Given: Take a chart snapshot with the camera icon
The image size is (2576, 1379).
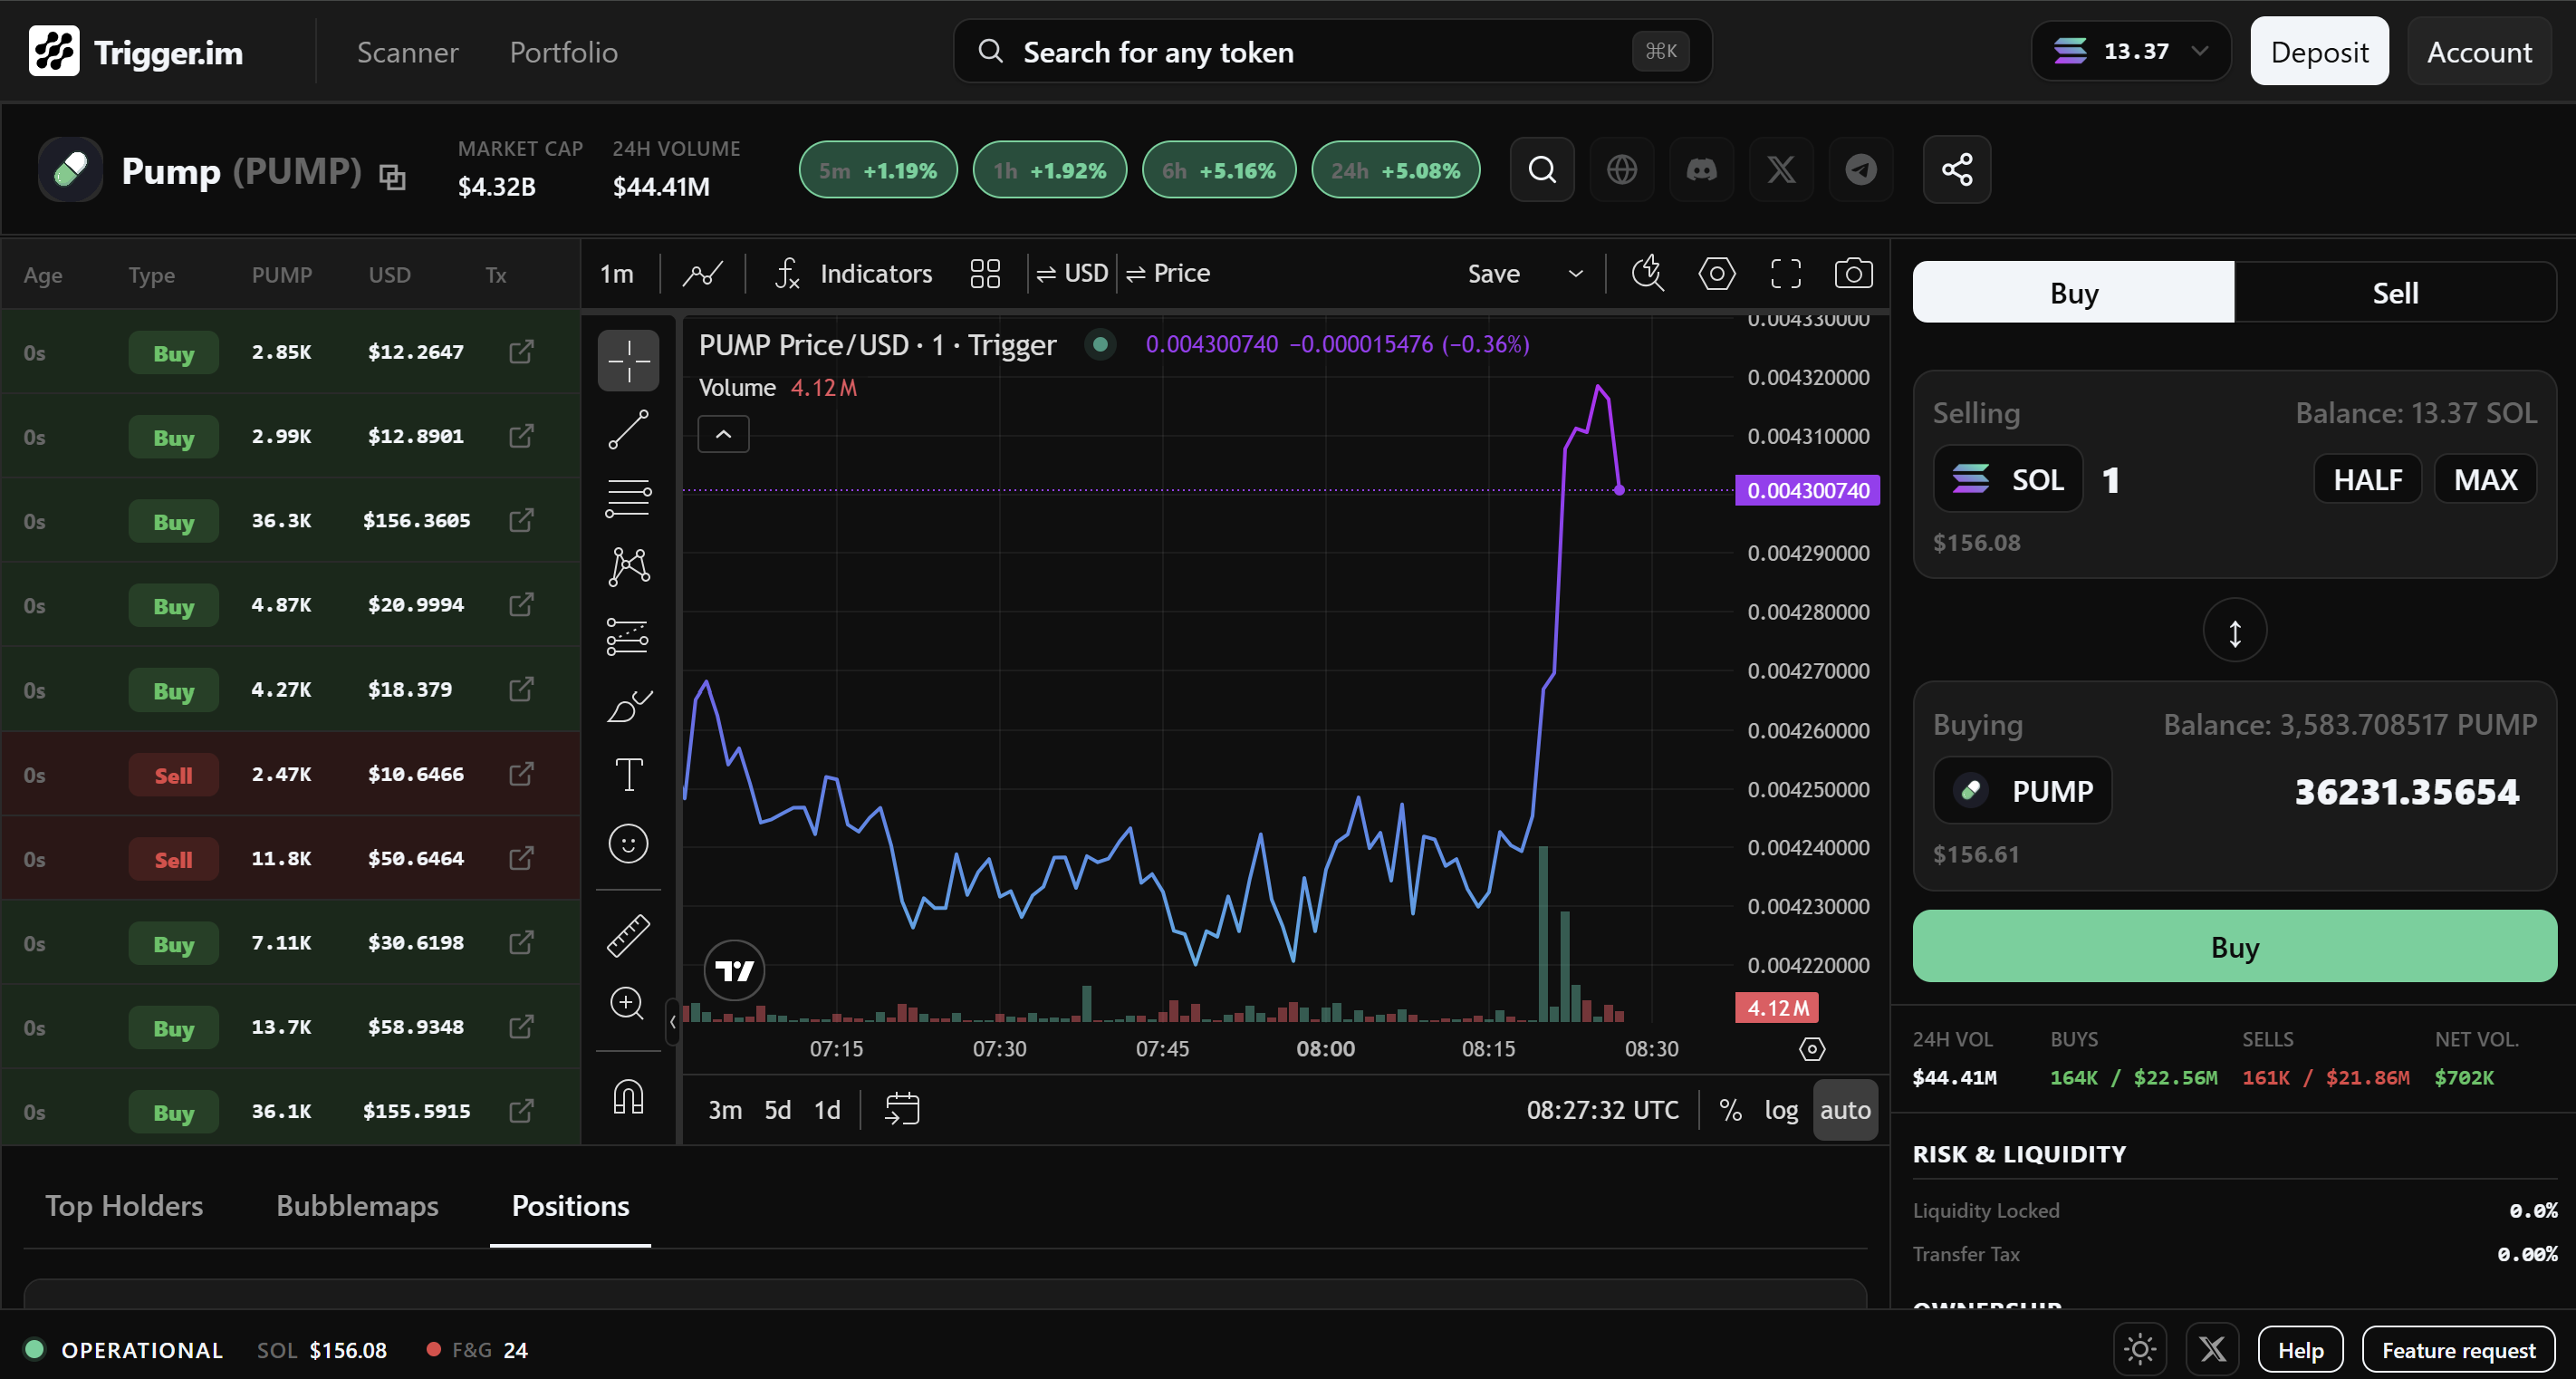Looking at the screenshot, I should (1853, 272).
